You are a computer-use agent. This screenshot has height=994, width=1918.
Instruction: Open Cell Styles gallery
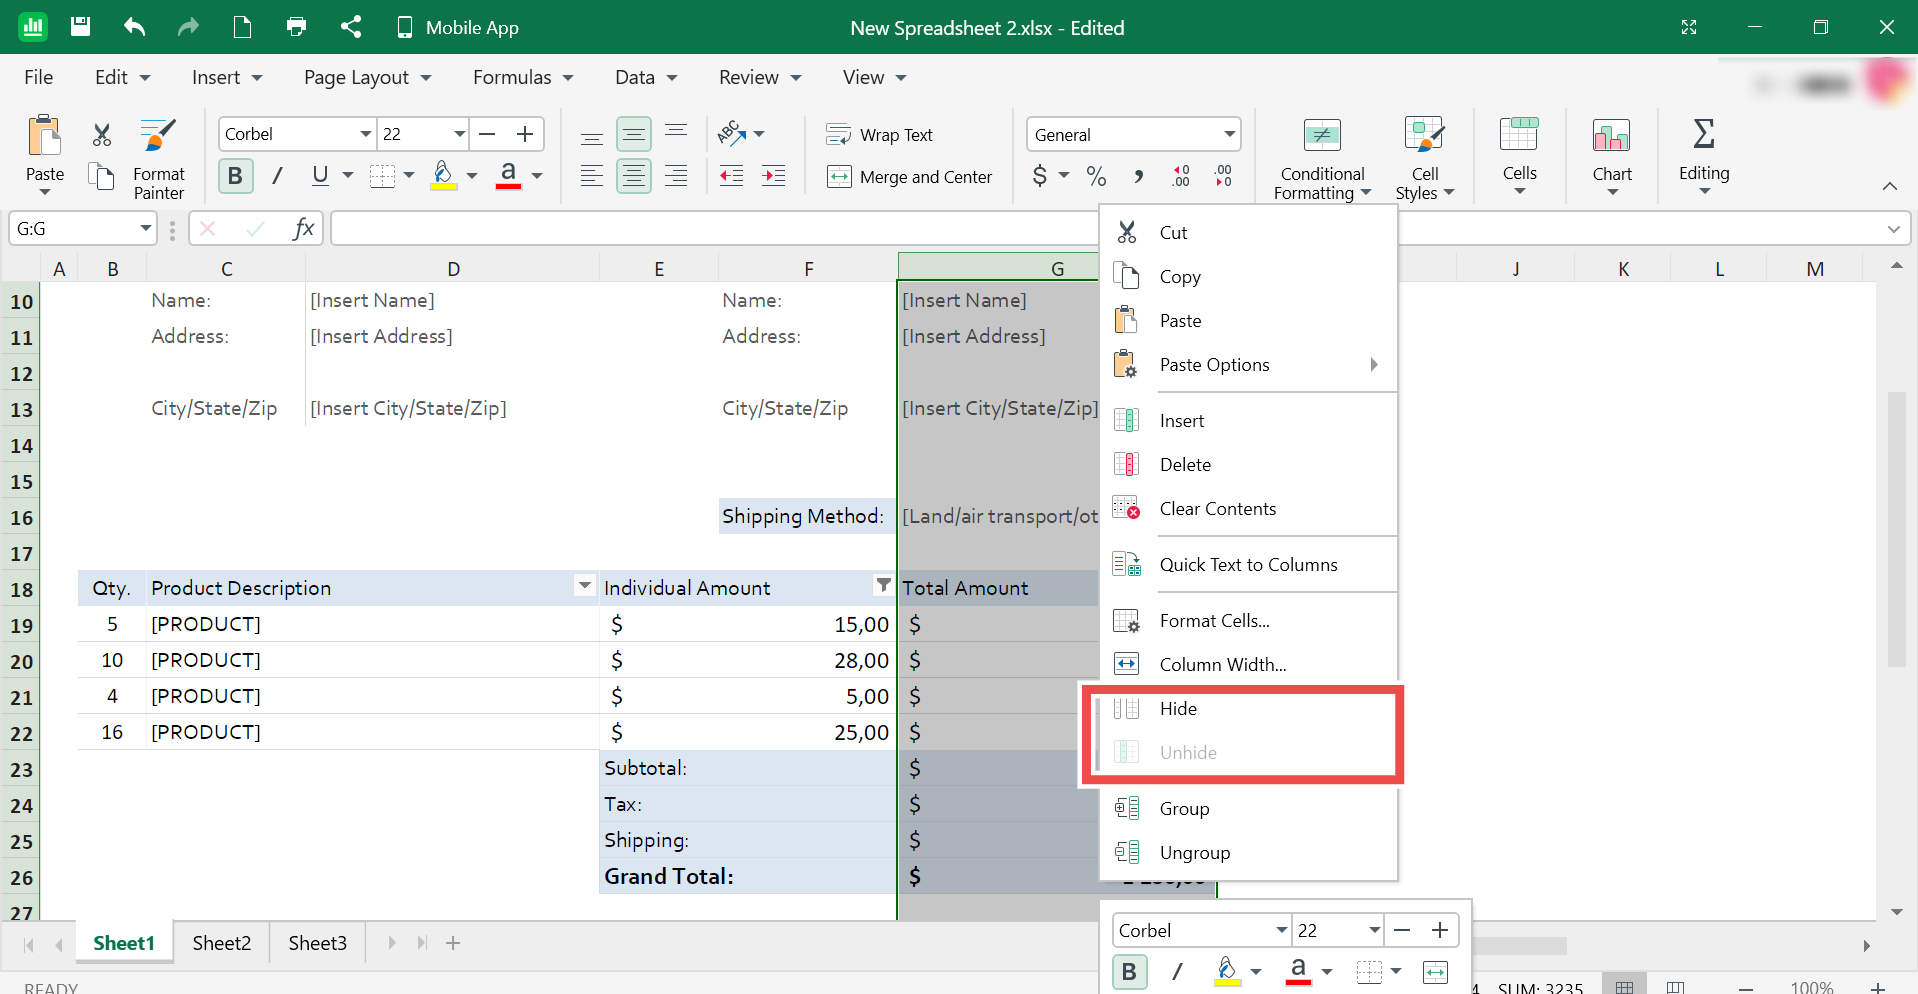tap(1425, 159)
